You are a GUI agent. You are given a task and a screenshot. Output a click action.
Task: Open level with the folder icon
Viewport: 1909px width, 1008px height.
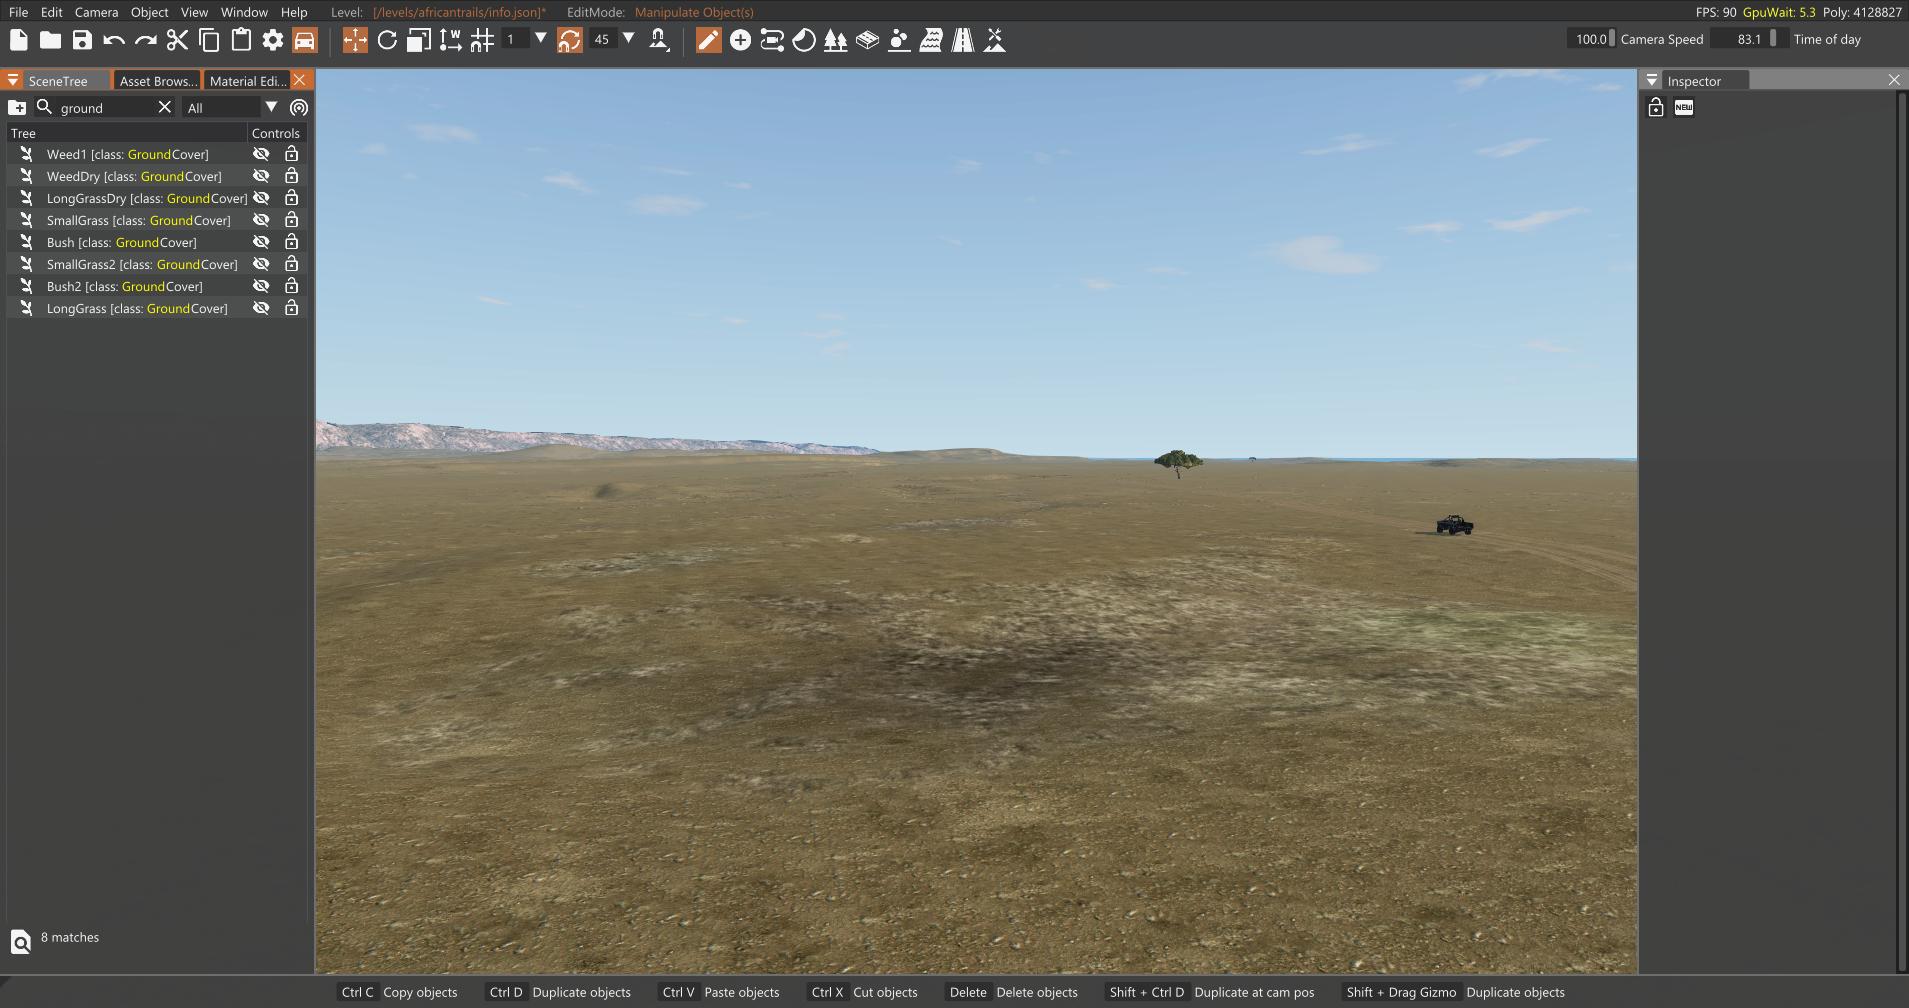[x=50, y=40]
